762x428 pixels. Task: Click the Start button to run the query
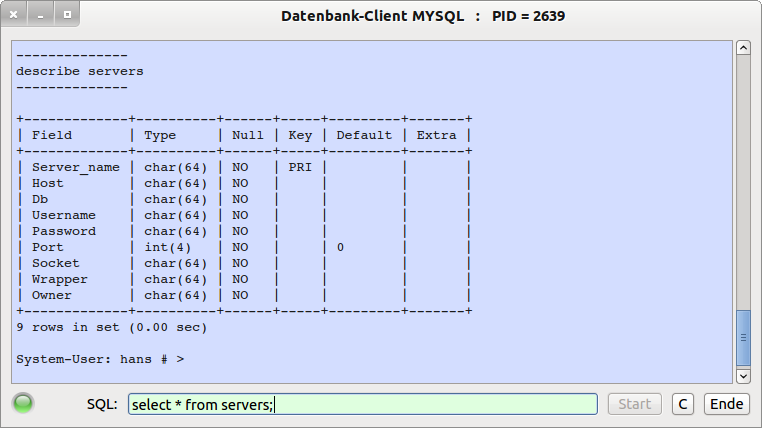pyautogui.click(x=635, y=404)
